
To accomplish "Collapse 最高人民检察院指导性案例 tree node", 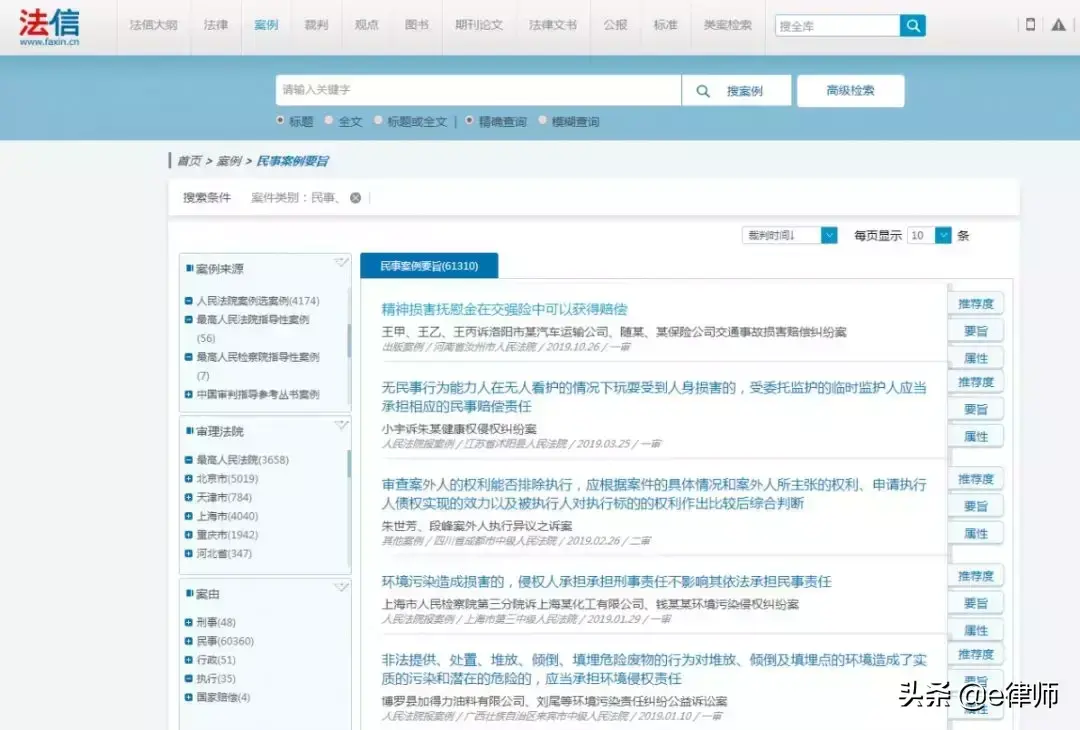I will pyautogui.click(x=189, y=357).
